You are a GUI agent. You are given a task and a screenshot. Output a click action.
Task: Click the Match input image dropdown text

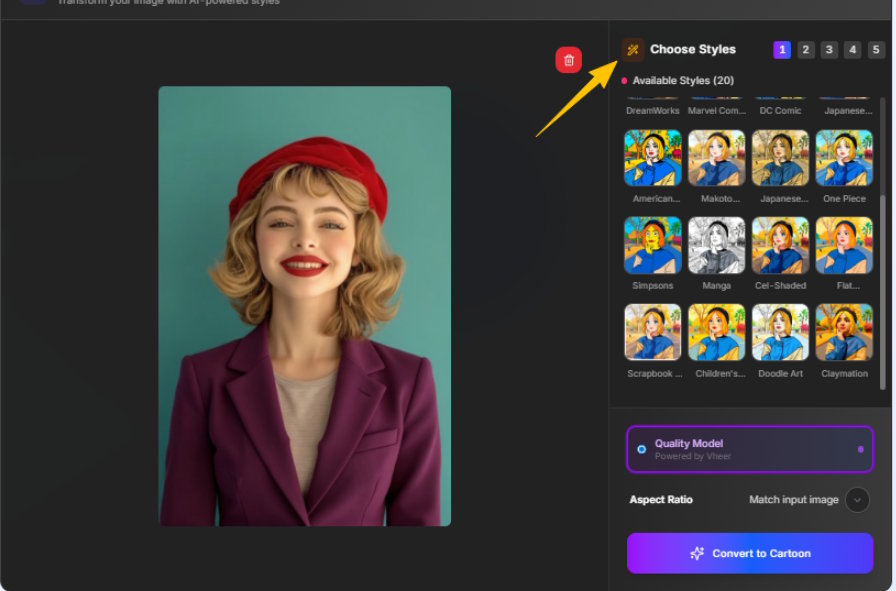coord(793,500)
